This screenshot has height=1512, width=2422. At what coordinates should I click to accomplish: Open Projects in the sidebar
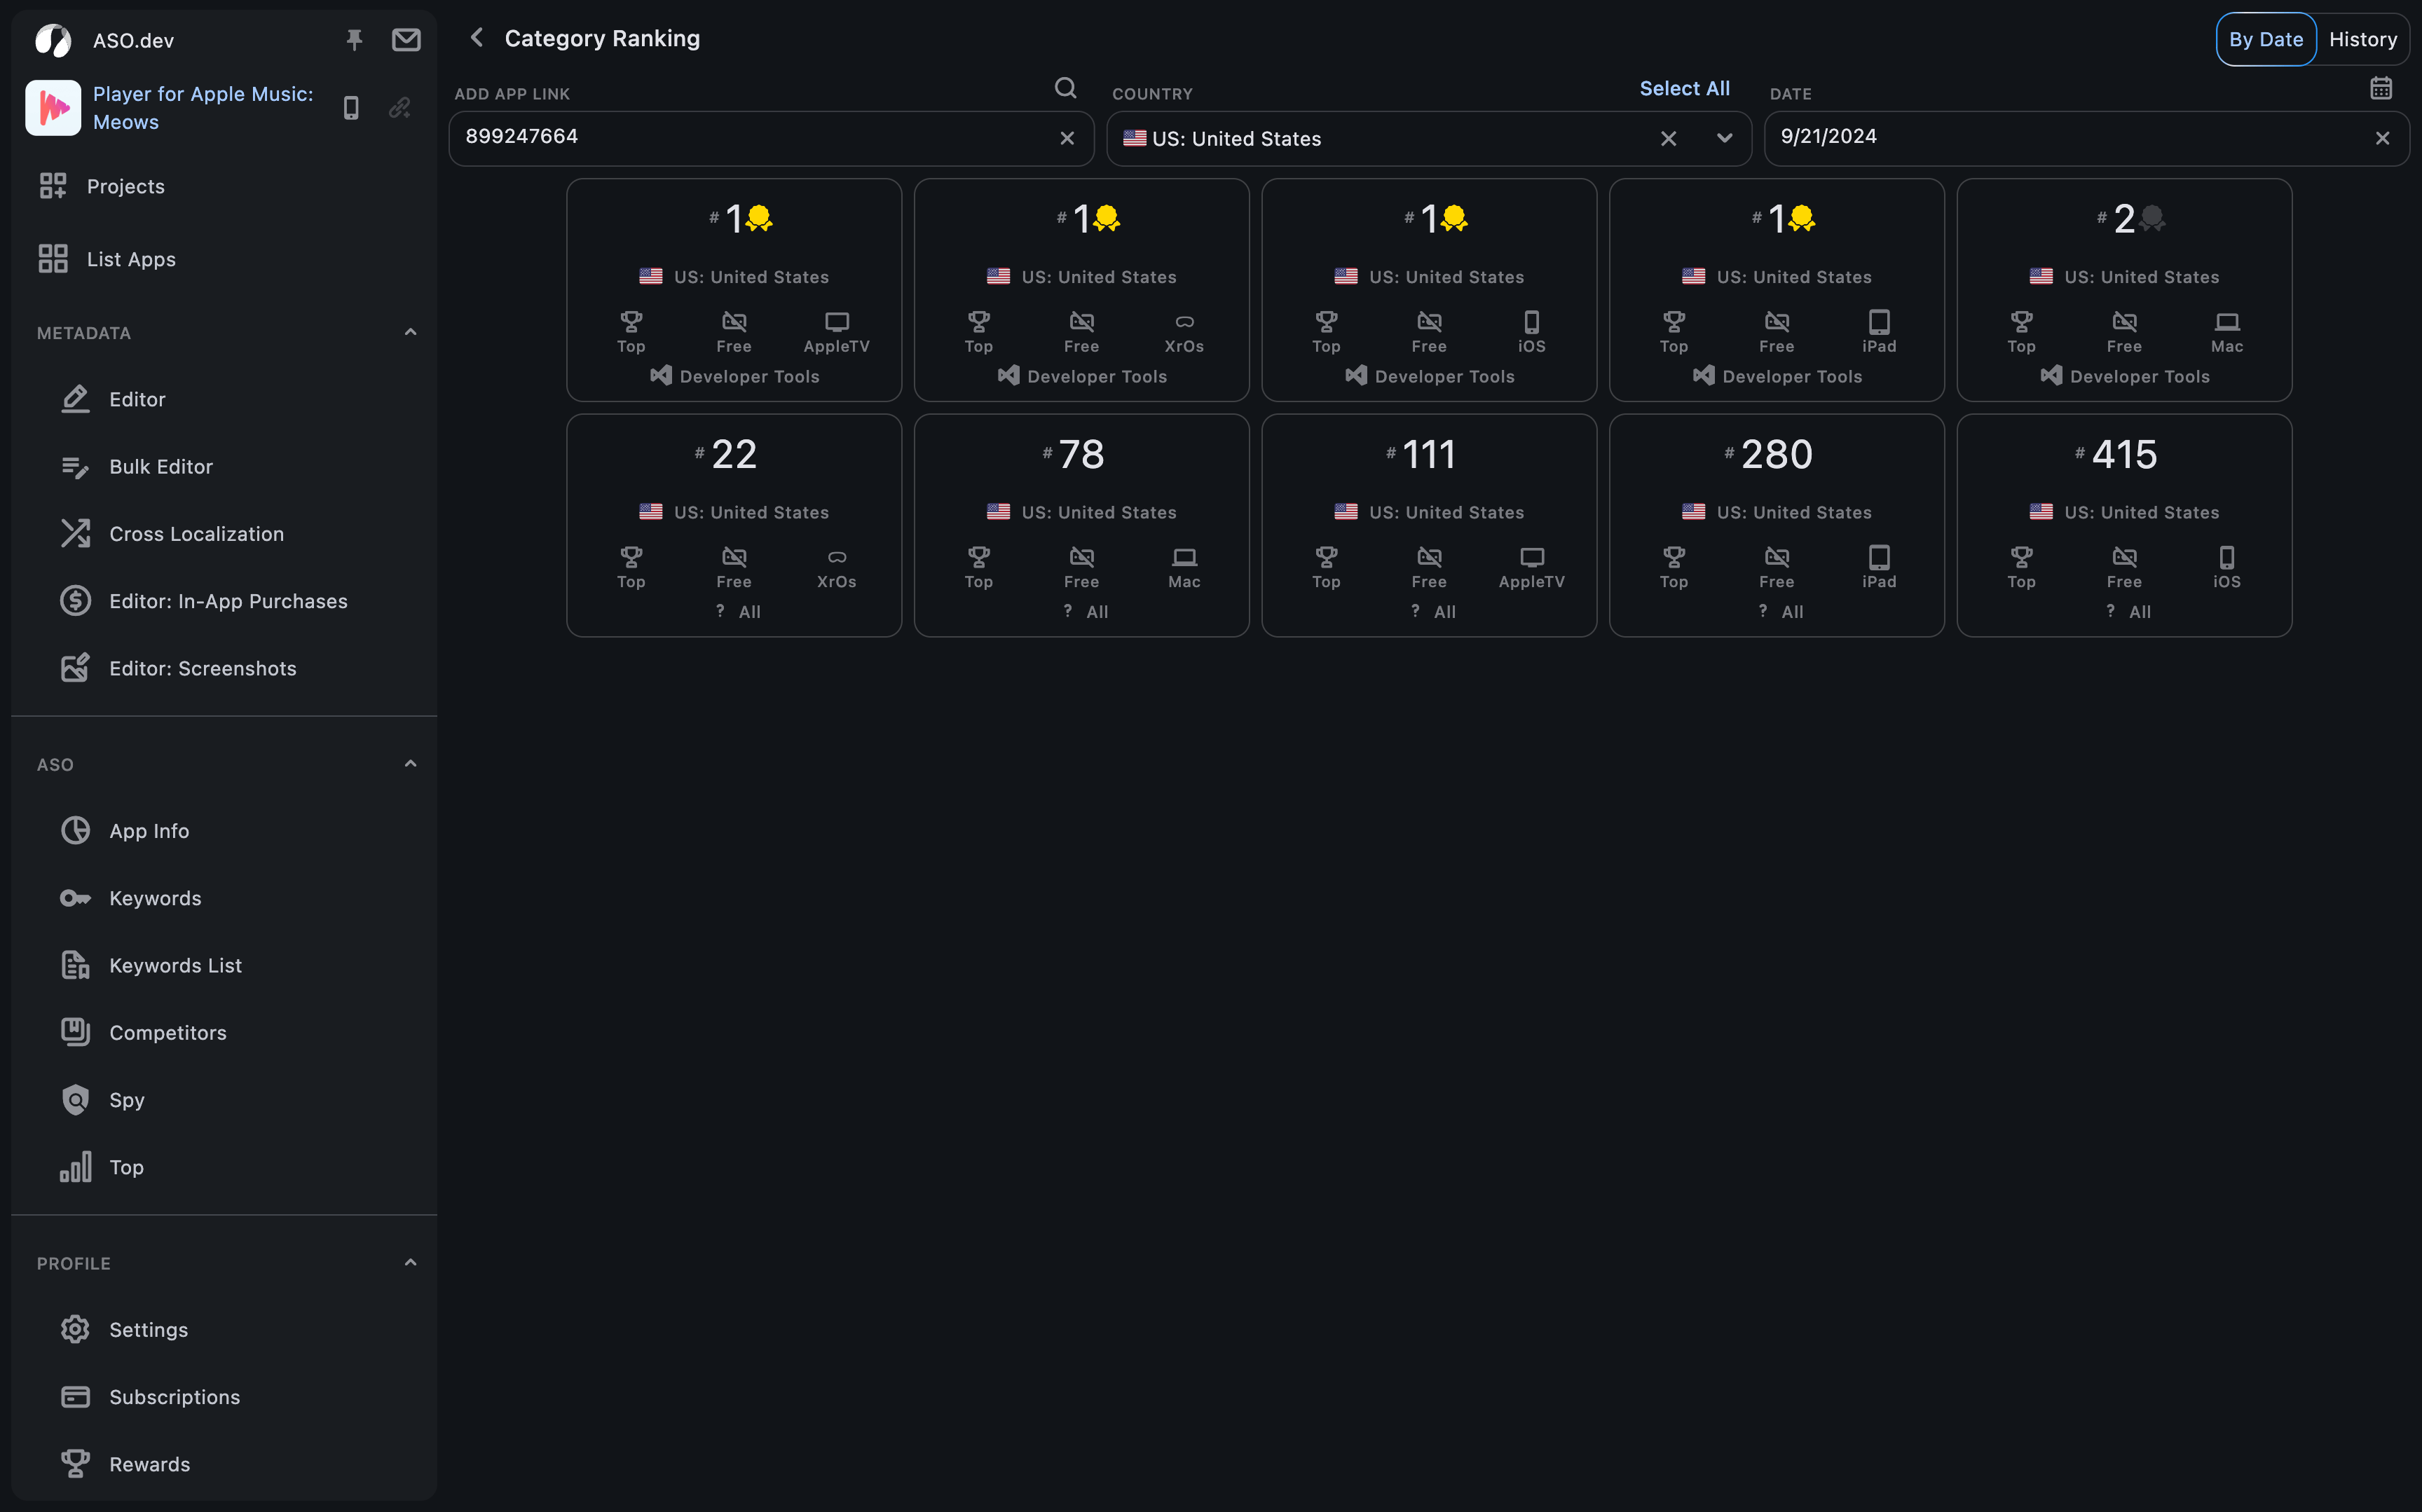(224, 186)
